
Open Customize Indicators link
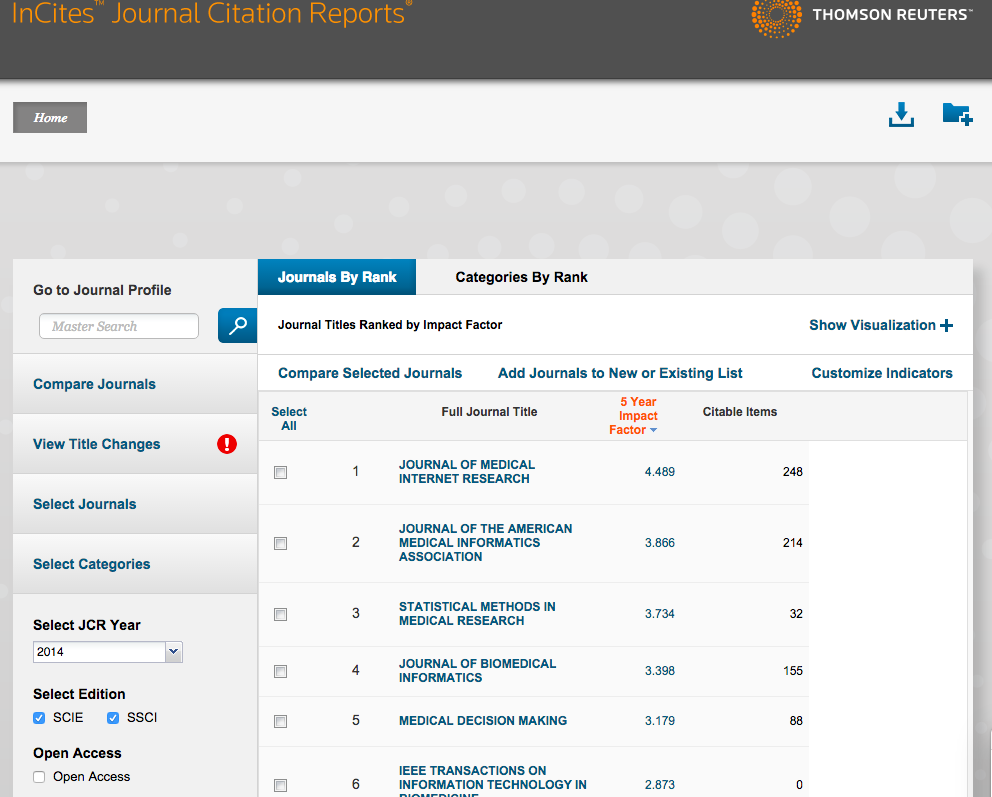881,373
